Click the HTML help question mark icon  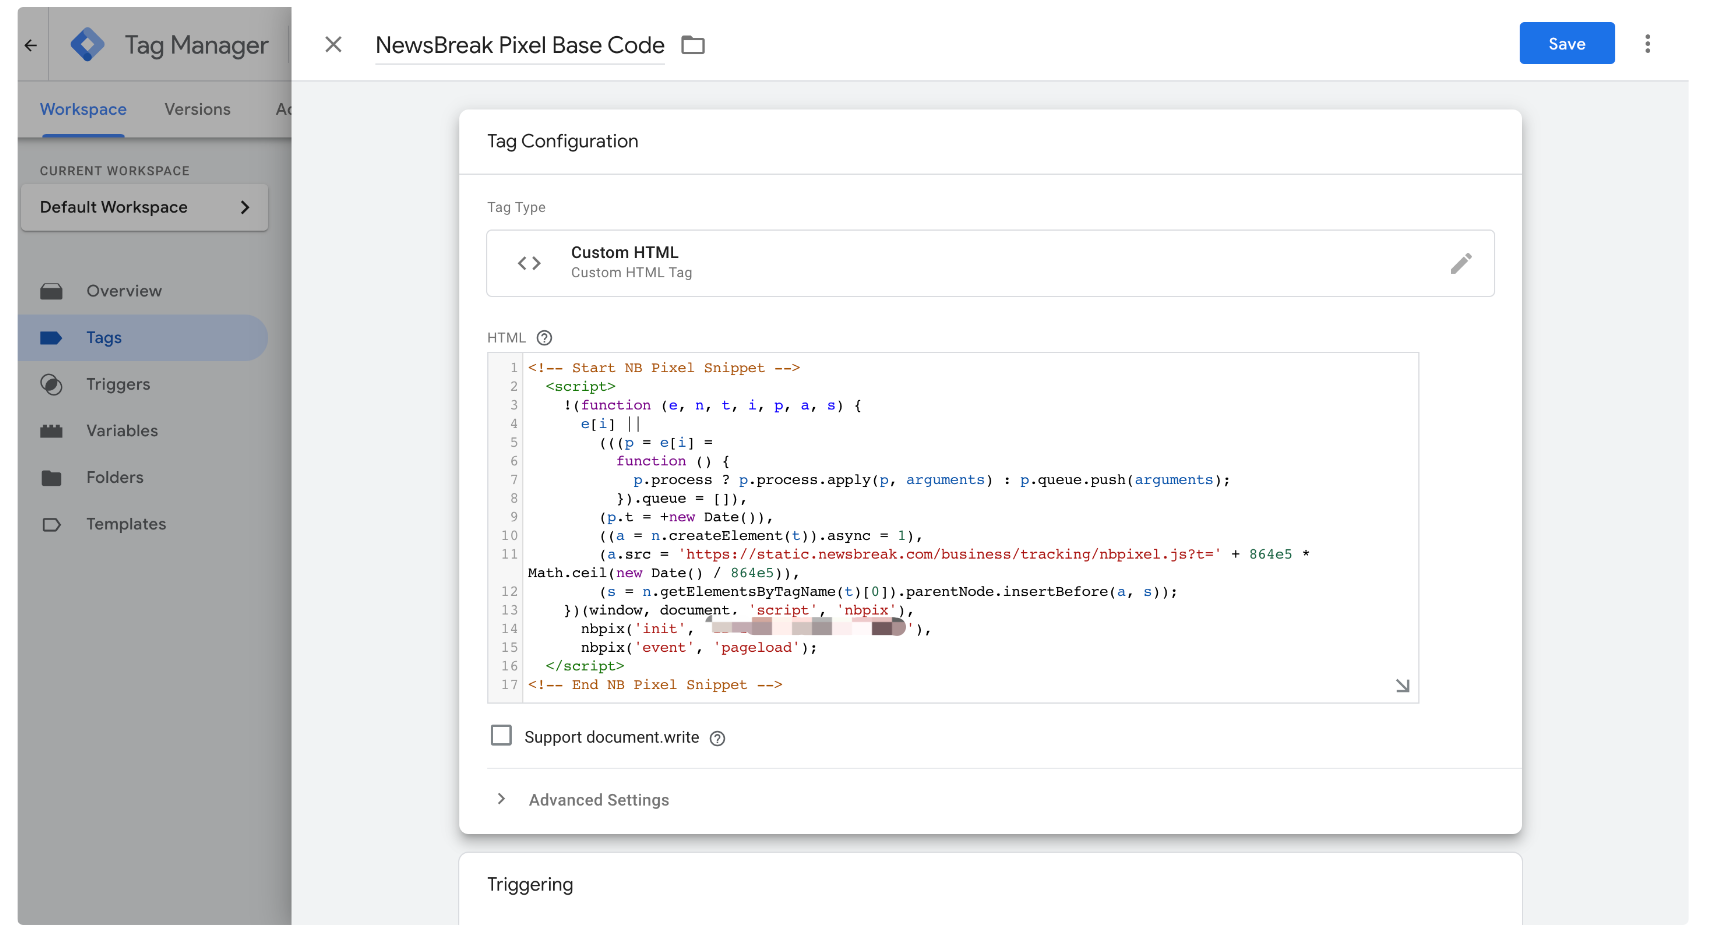pyautogui.click(x=544, y=338)
